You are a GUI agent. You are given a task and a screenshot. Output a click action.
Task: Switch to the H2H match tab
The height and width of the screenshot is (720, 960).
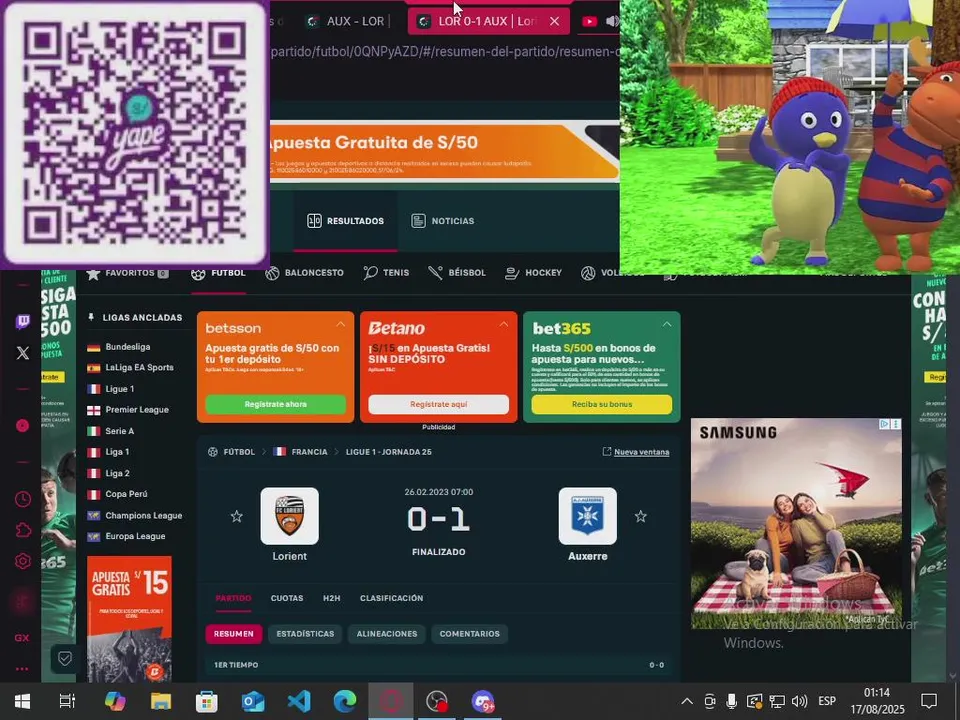(x=331, y=598)
